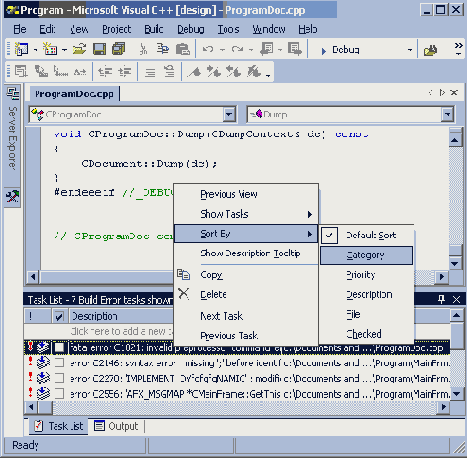Viewport: 467px width, 458px height.
Task: Click the Open folder icon
Action: point(79,49)
